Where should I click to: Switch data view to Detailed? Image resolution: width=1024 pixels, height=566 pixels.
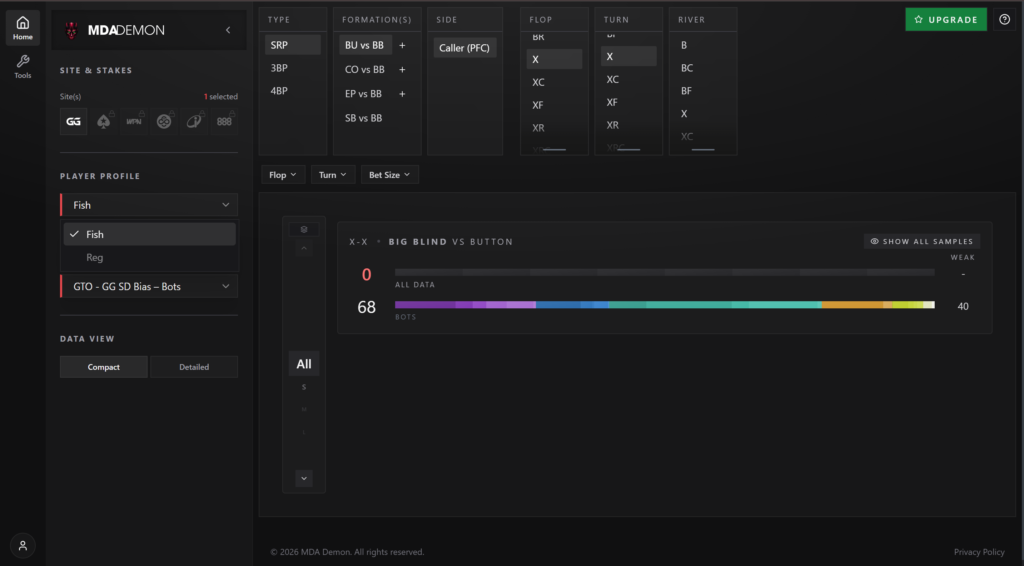[194, 367]
